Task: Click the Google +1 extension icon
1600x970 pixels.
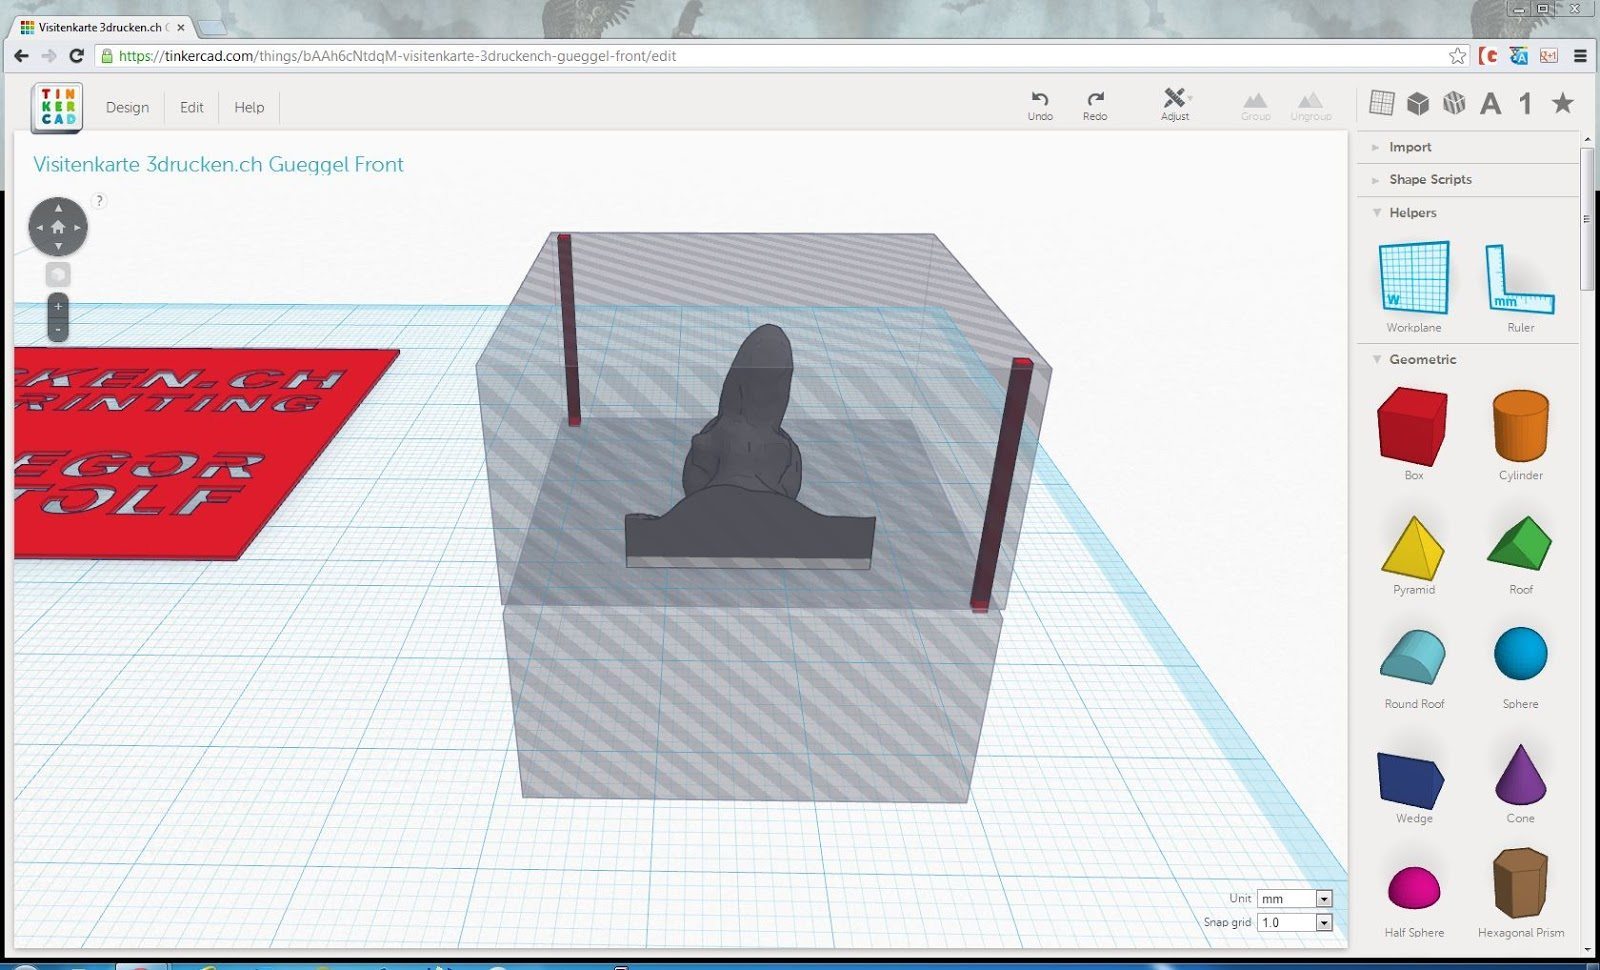Action: [x=1549, y=56]
